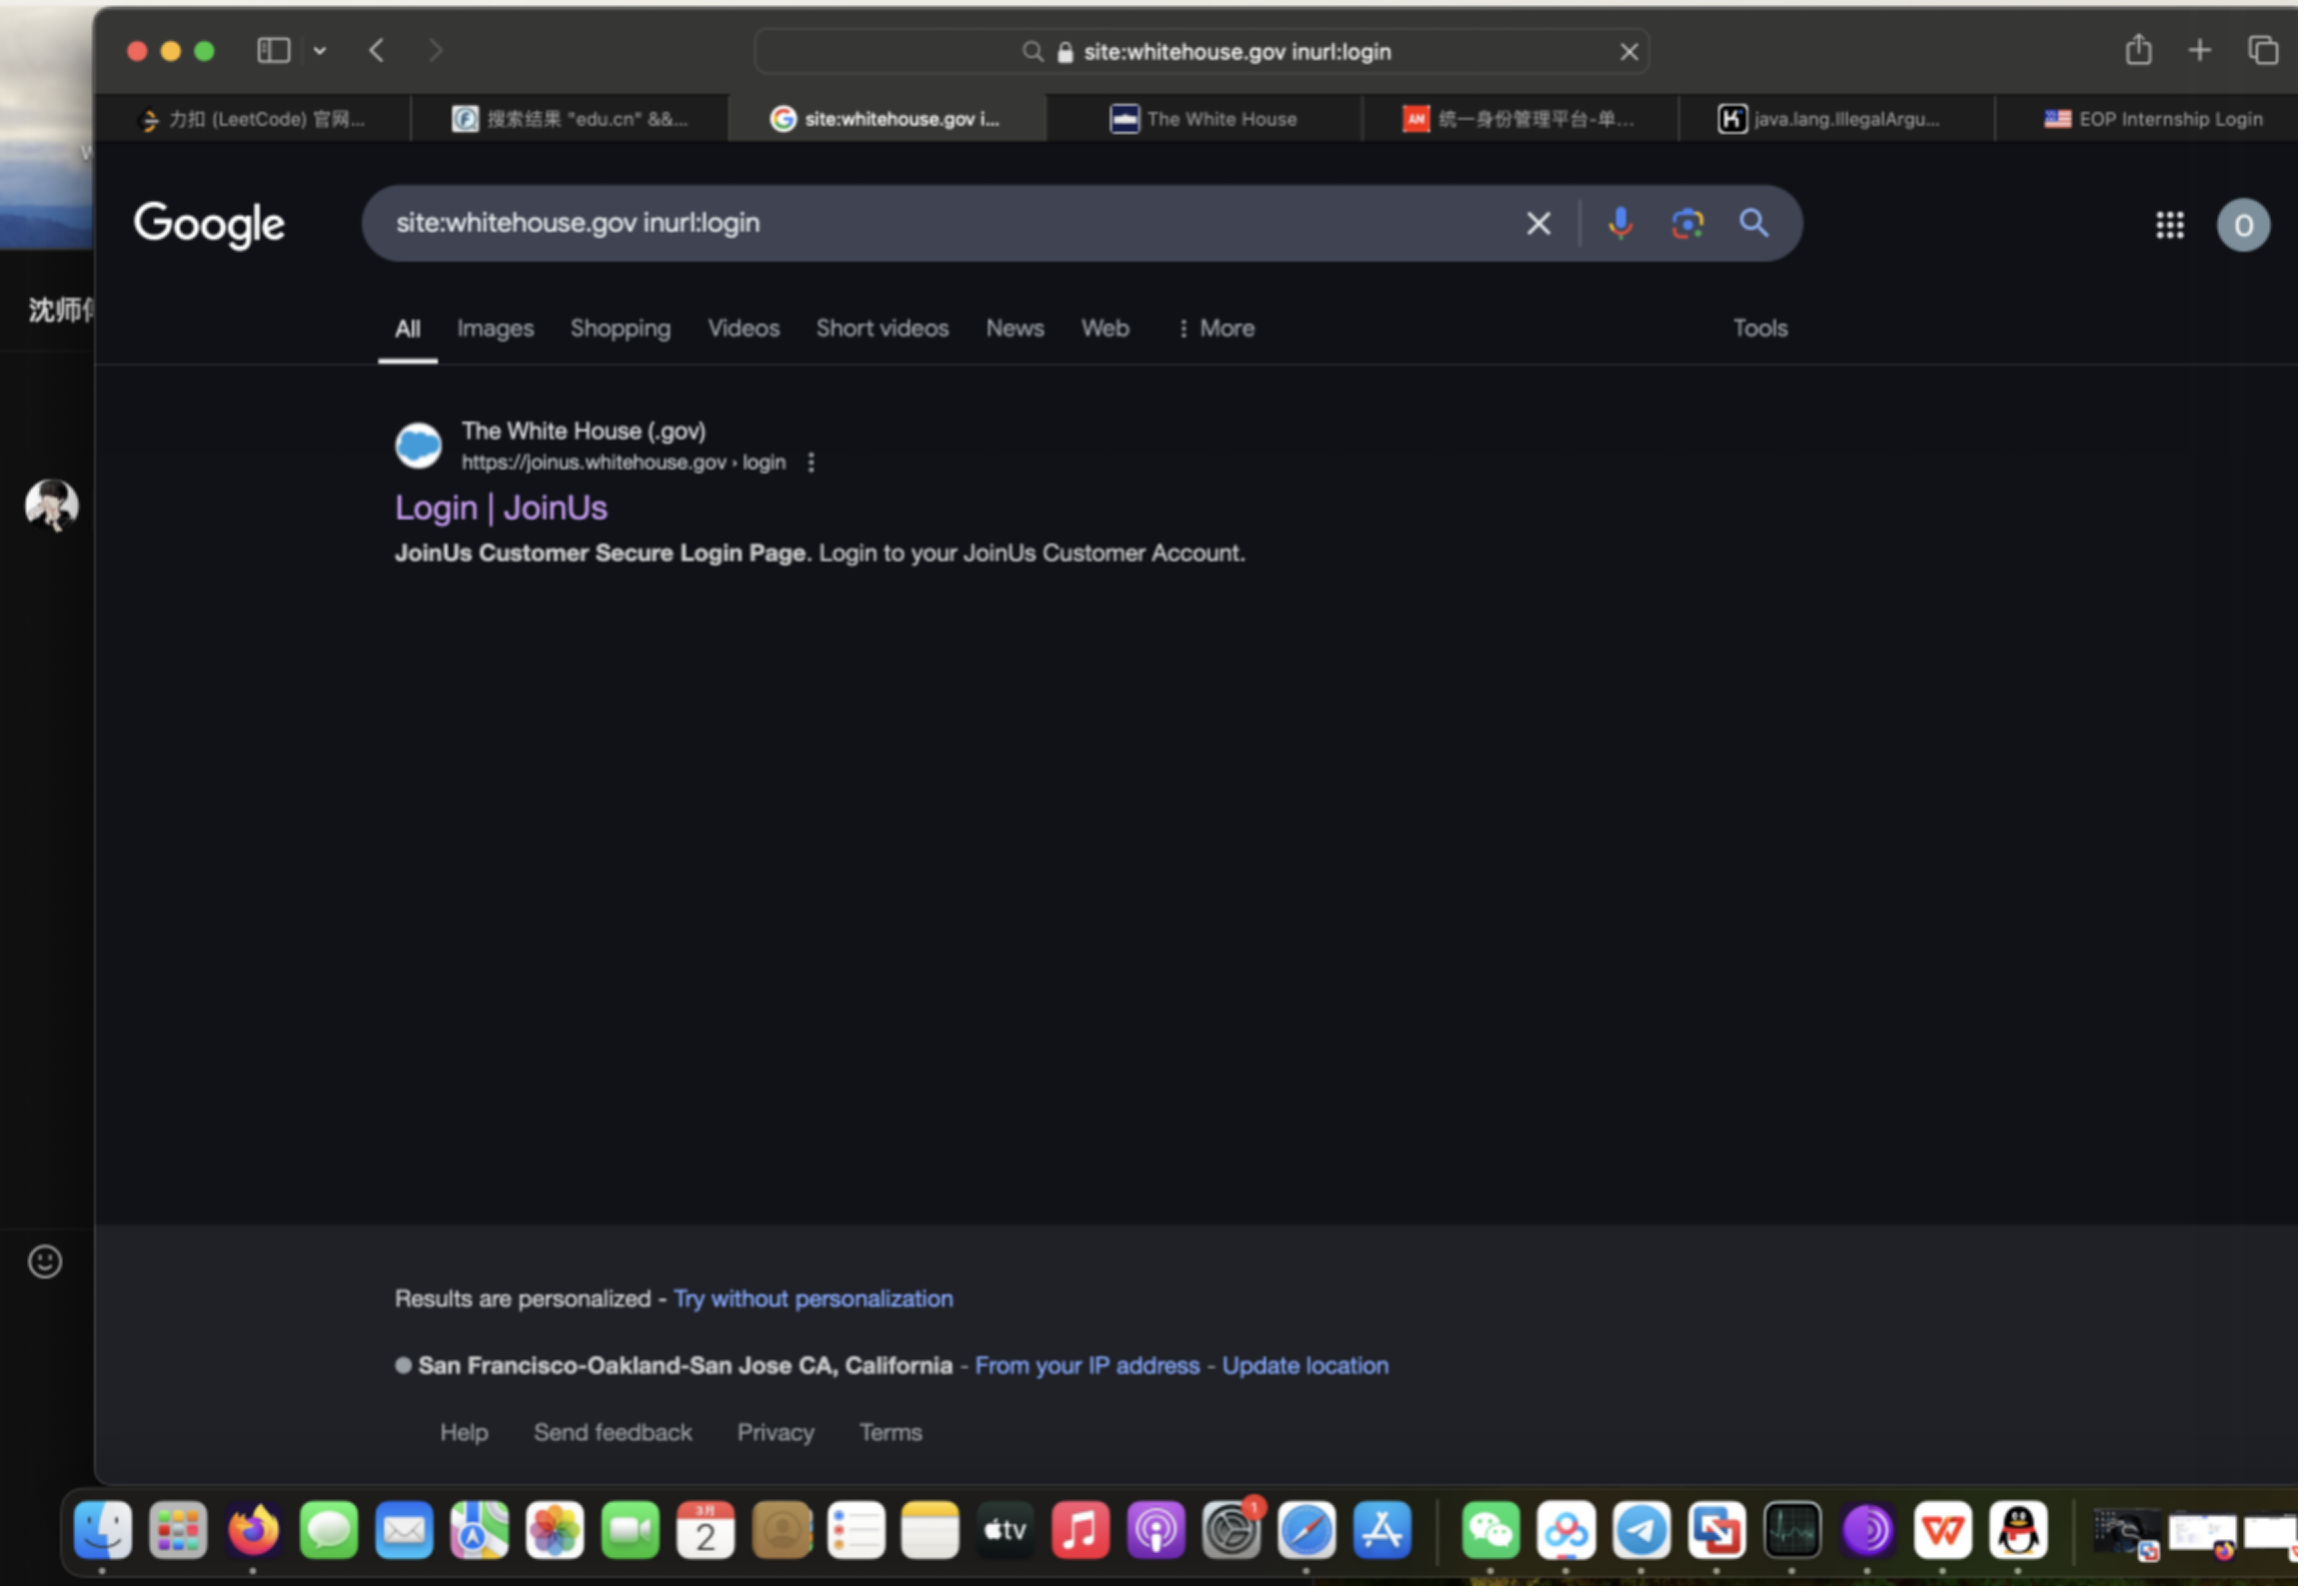Image resolution: width=2304 pixels, height=1588 pixels.
Task: Go back to the previous page
Action: 377,50
